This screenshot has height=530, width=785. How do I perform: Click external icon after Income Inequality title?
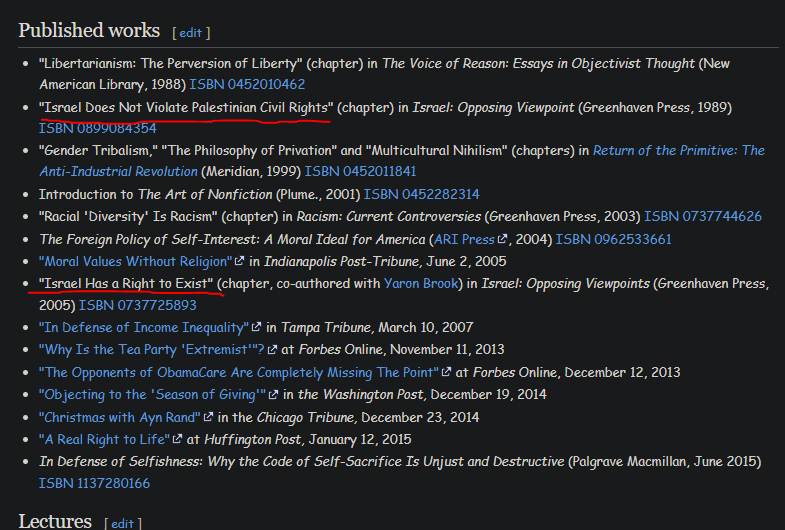click(x=256, y=327)
